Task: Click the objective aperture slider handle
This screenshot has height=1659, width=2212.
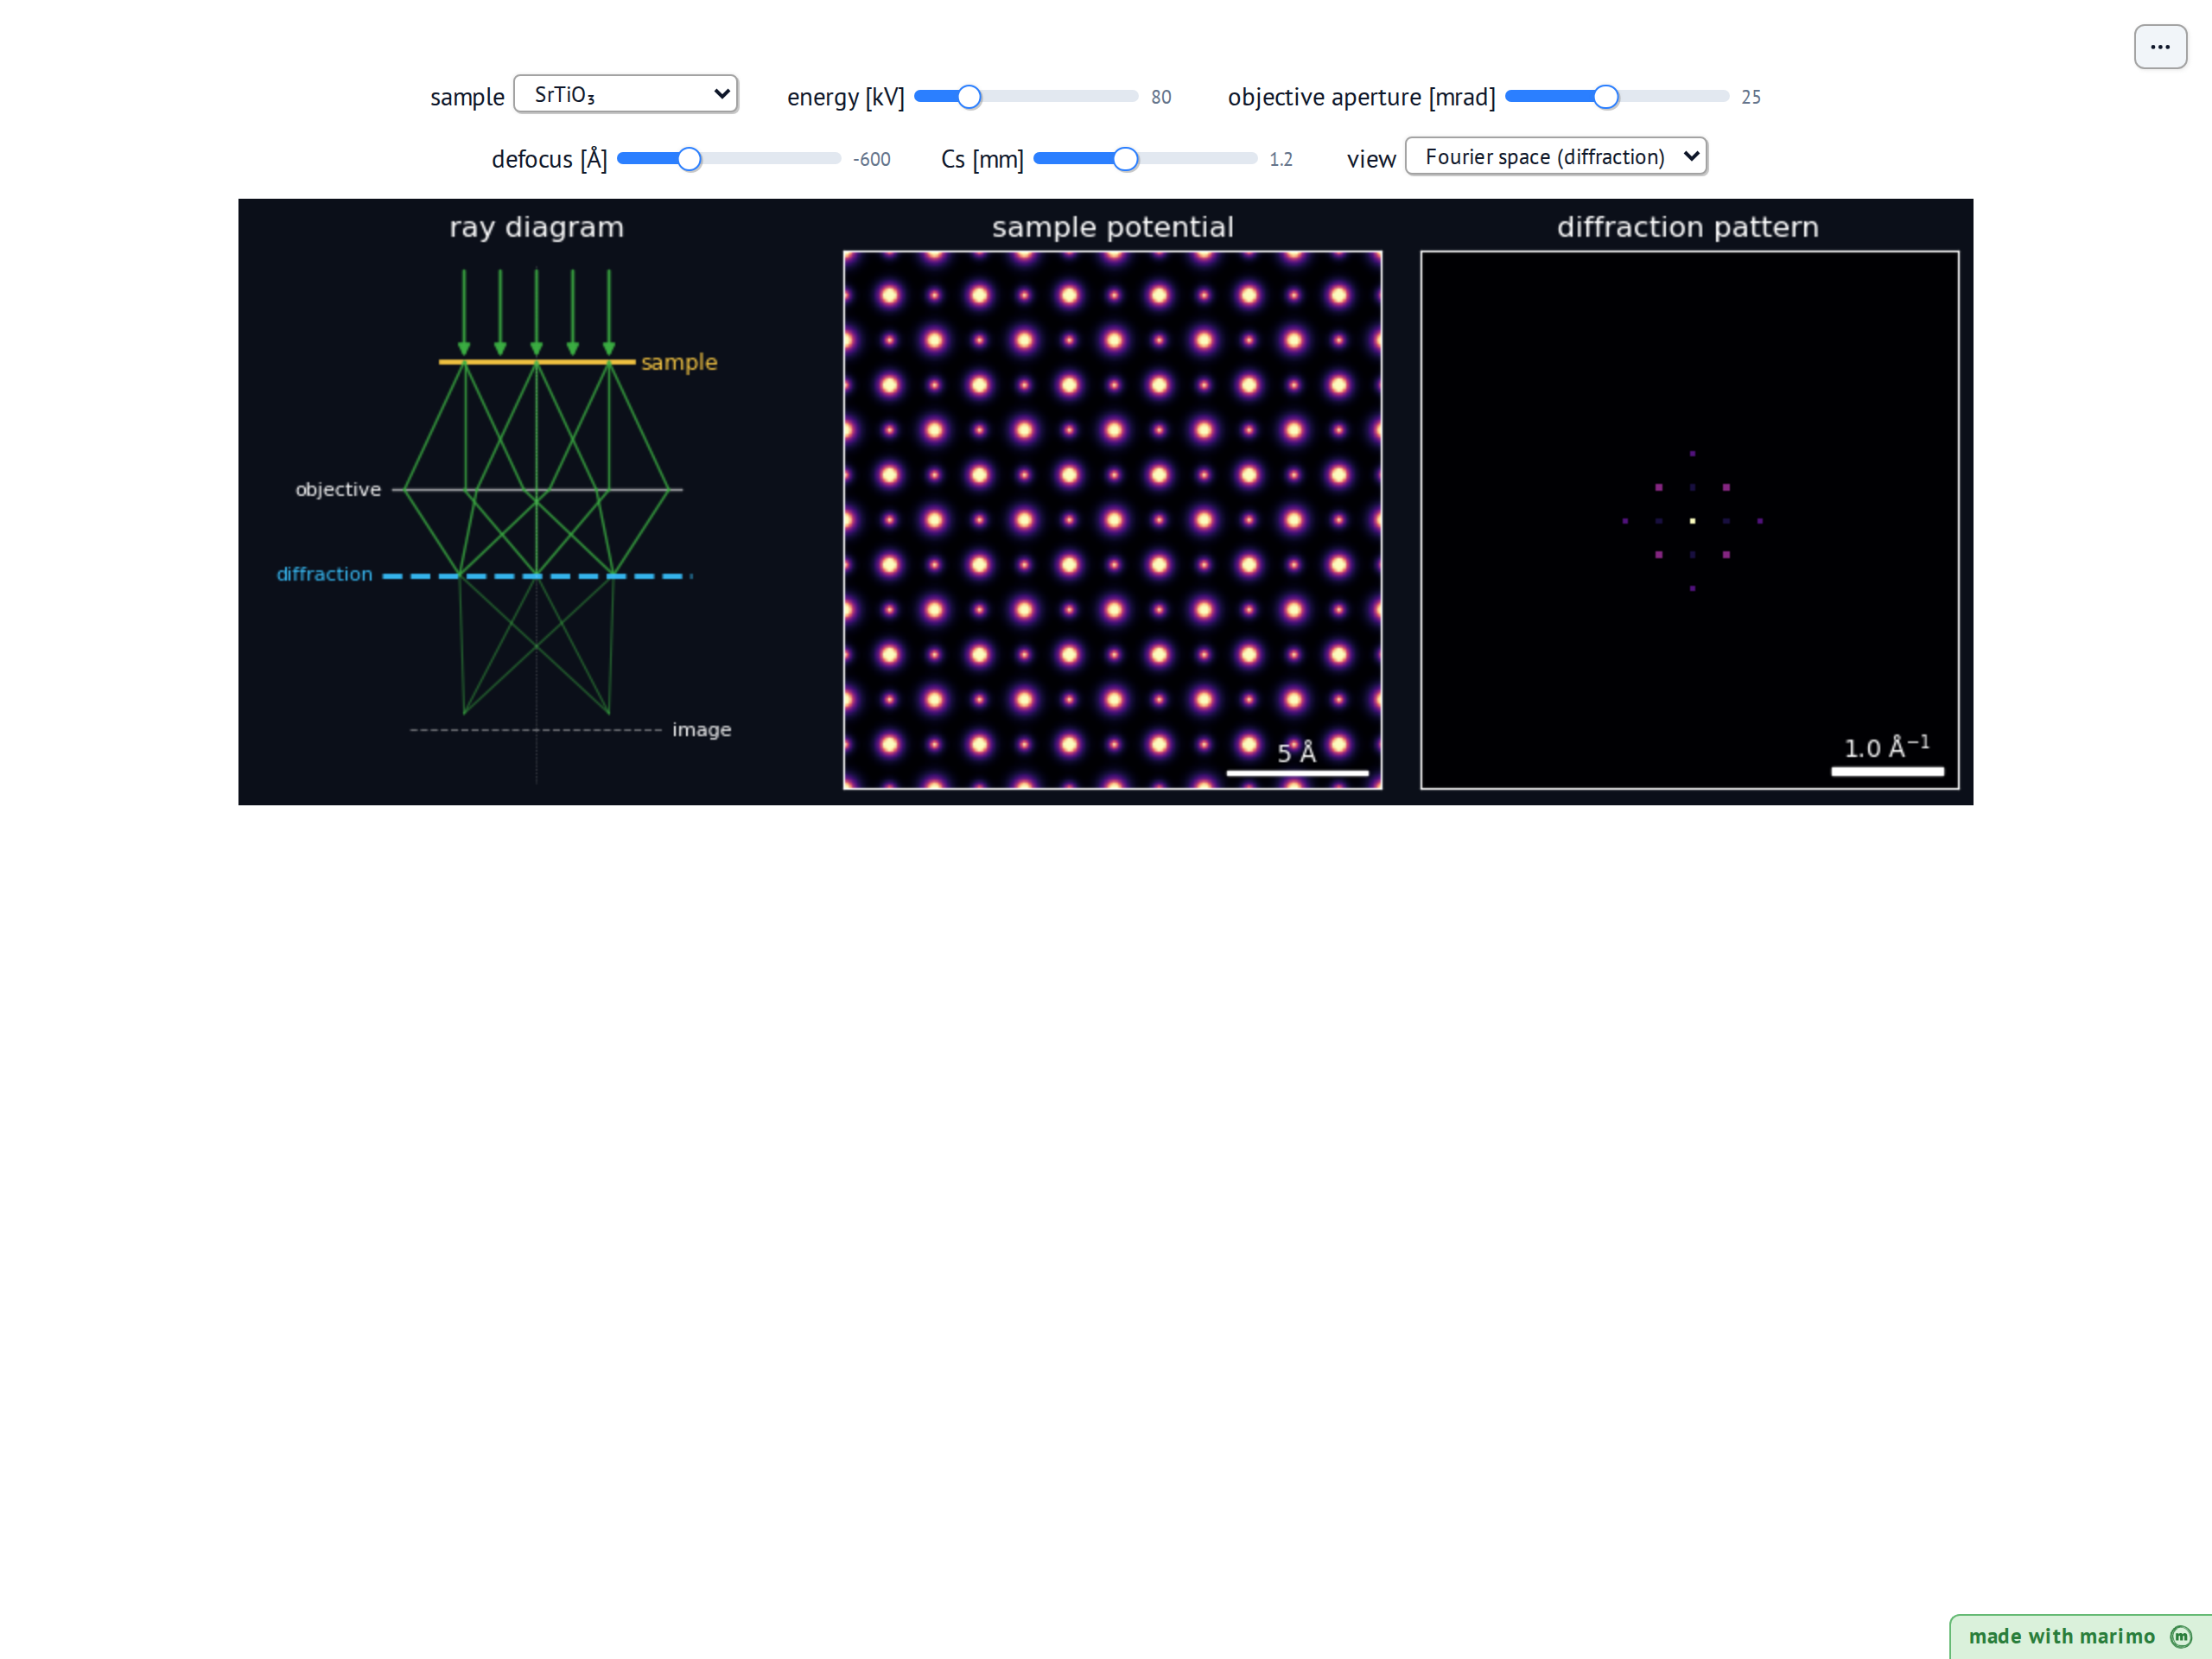Action: [1605, 97]
